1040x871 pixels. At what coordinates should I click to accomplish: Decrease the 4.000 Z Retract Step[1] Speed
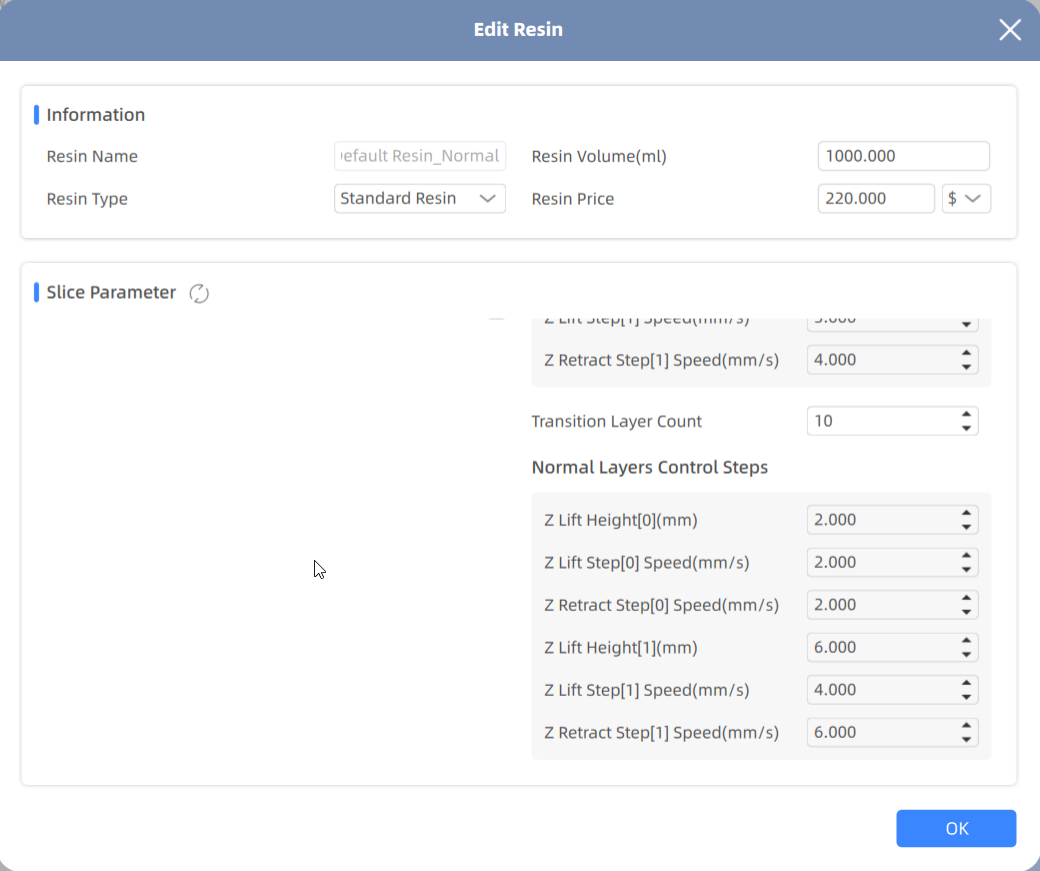(966, 367)
